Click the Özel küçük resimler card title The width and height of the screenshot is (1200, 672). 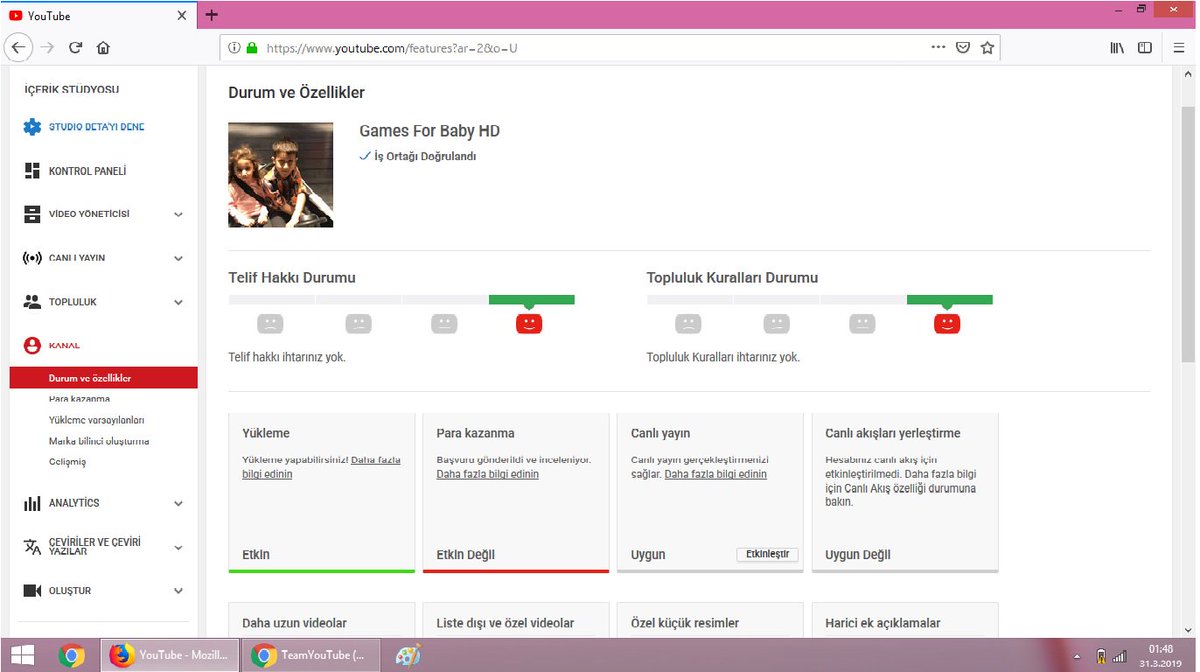684,623
